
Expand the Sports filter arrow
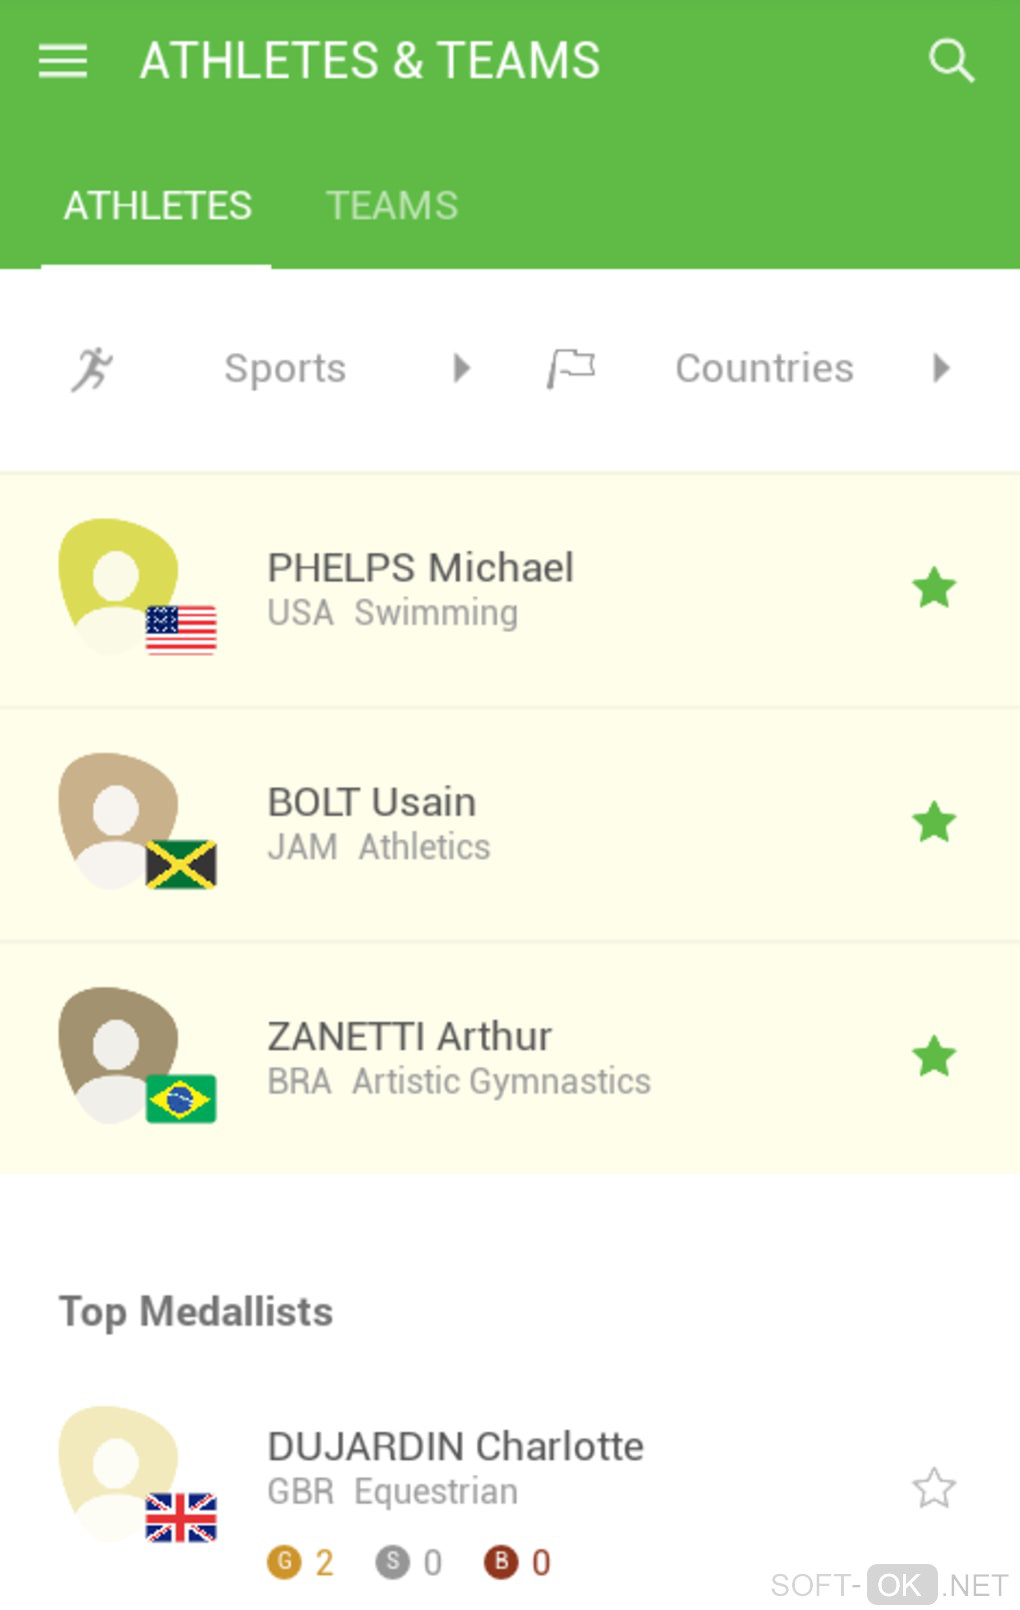coord(461,368)
